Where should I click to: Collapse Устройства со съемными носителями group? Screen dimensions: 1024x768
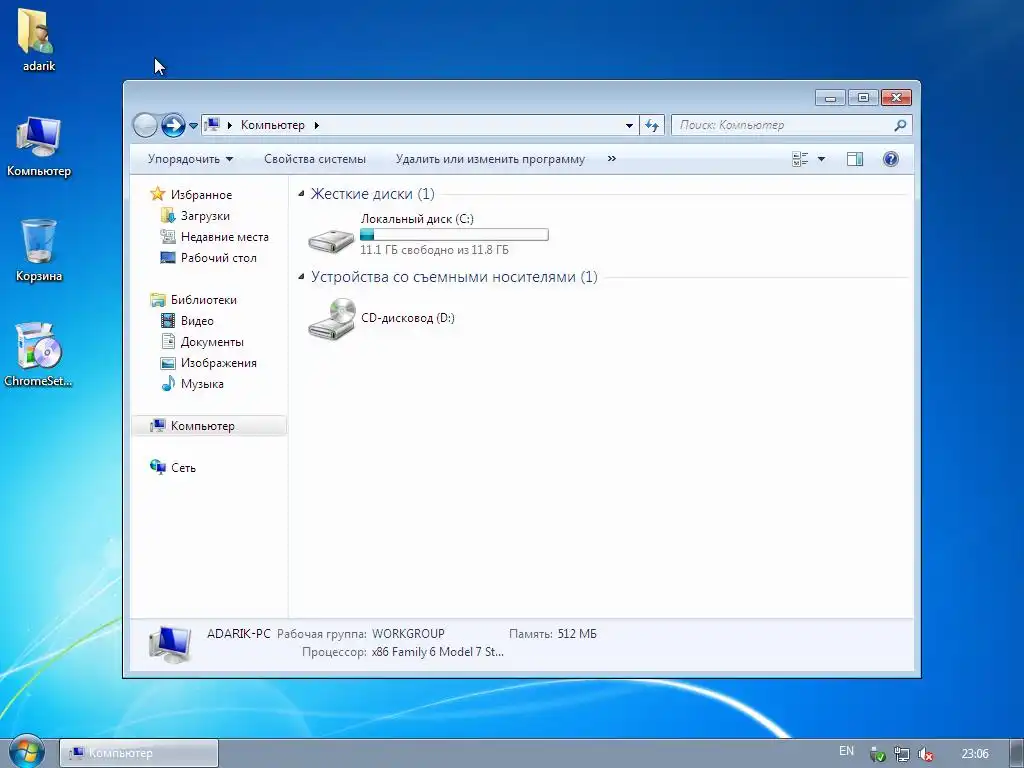point(301,276)
